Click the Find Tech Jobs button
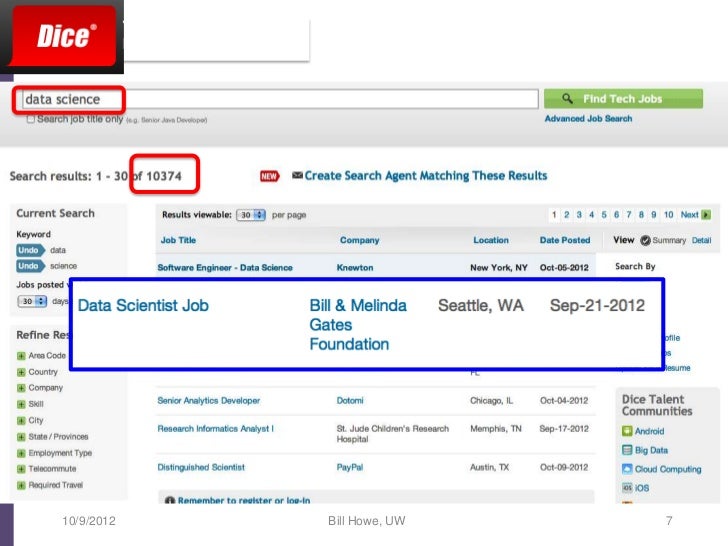Image resolution: width=728 pixels, height=546 pixels. click(x=623, y=99)
